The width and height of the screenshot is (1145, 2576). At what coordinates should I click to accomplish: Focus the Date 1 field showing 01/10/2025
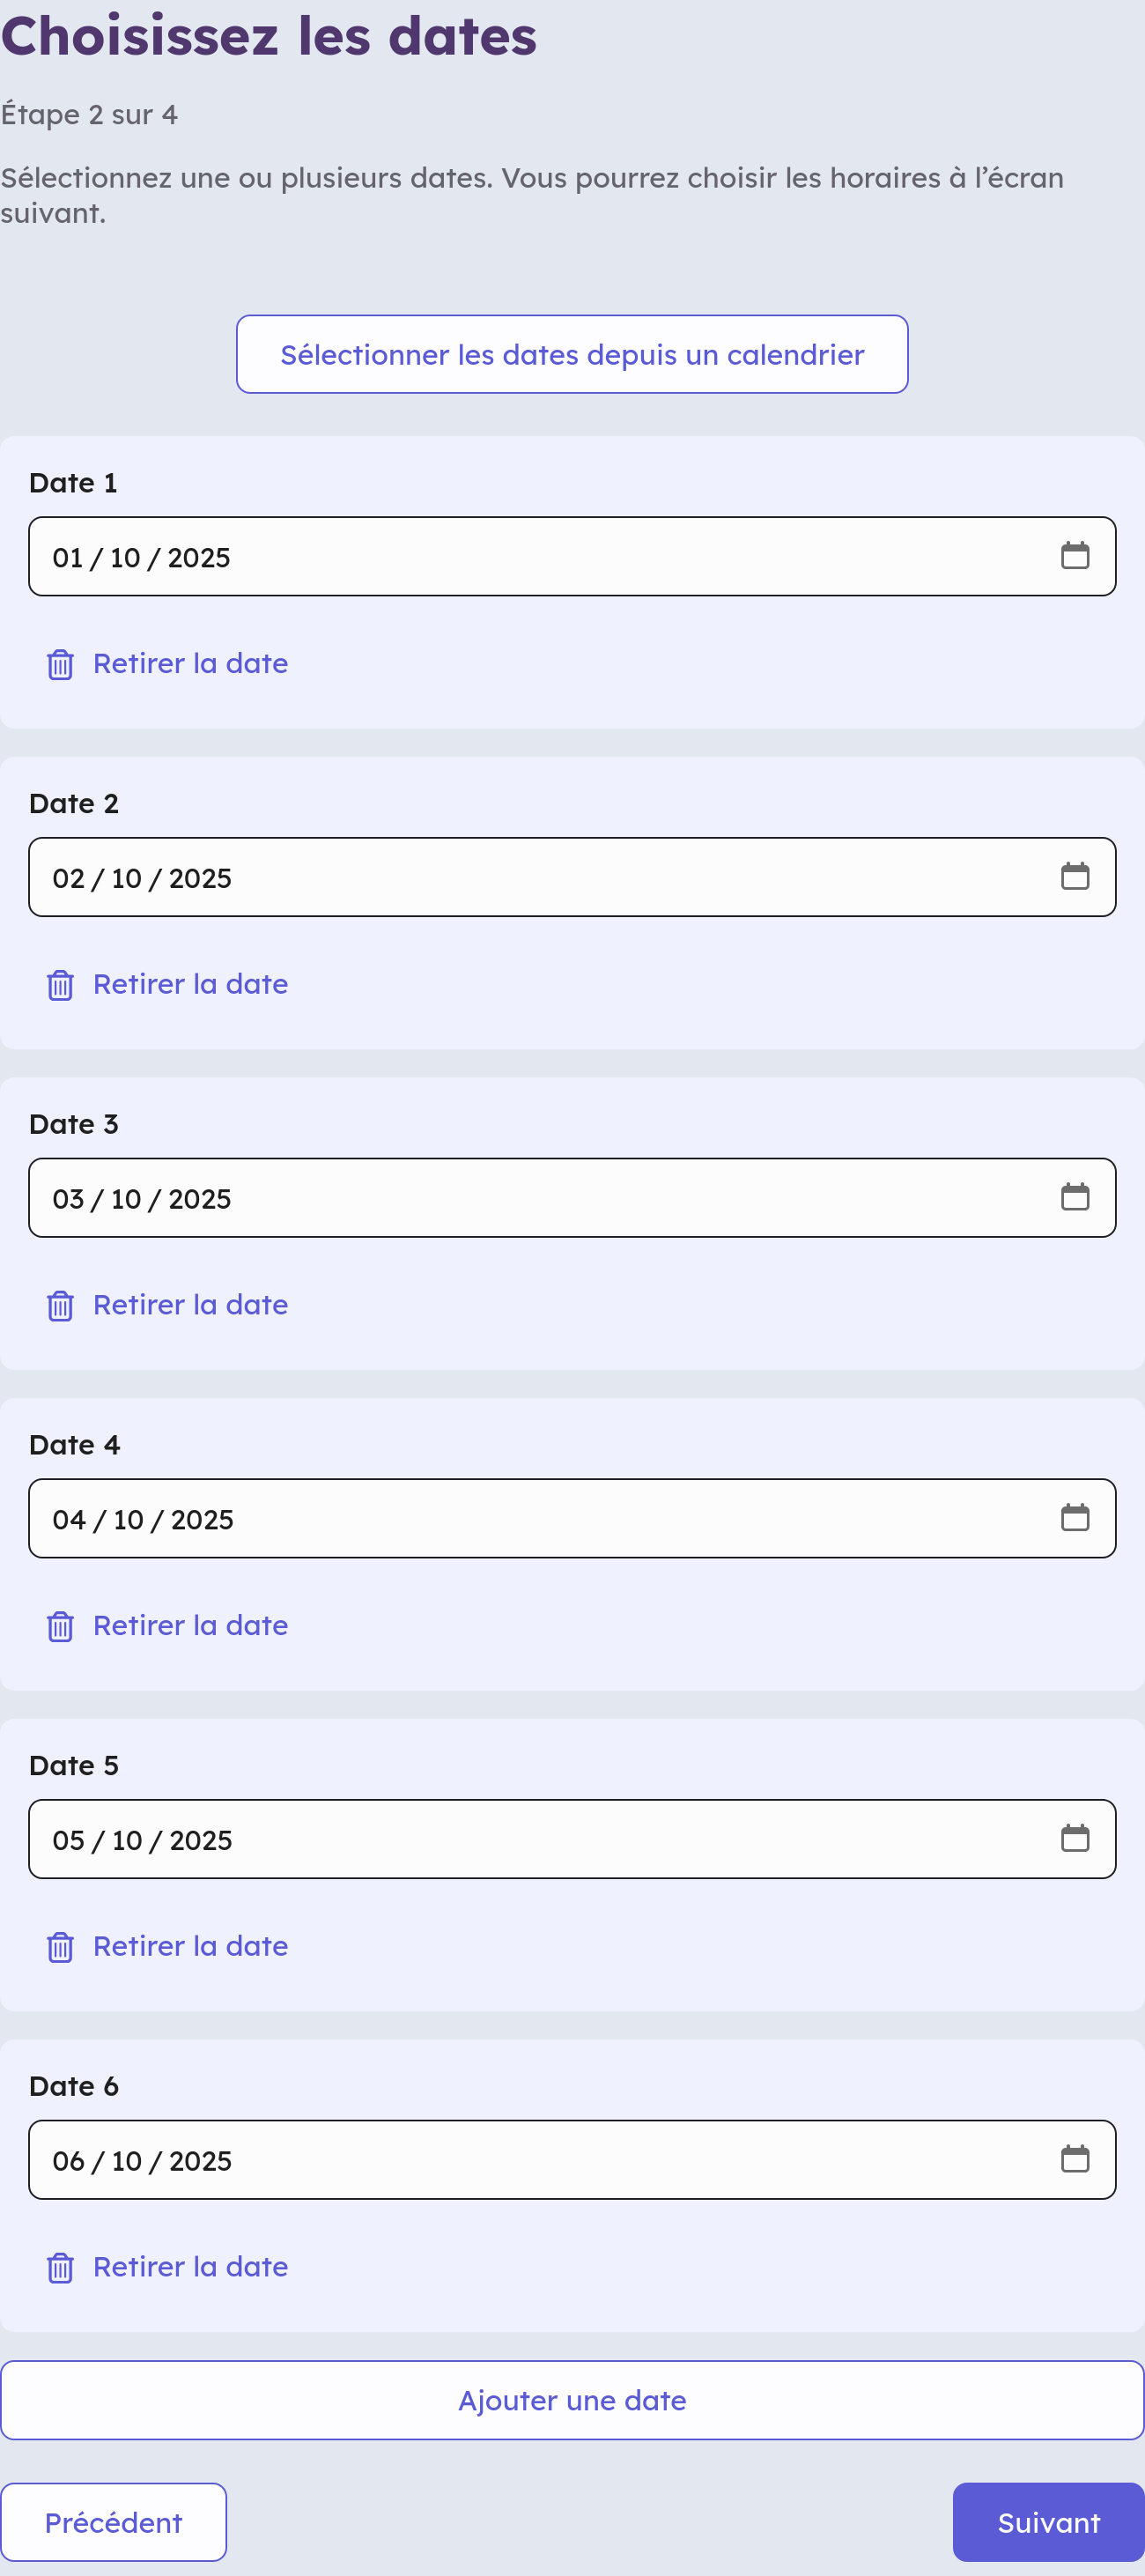500,557
